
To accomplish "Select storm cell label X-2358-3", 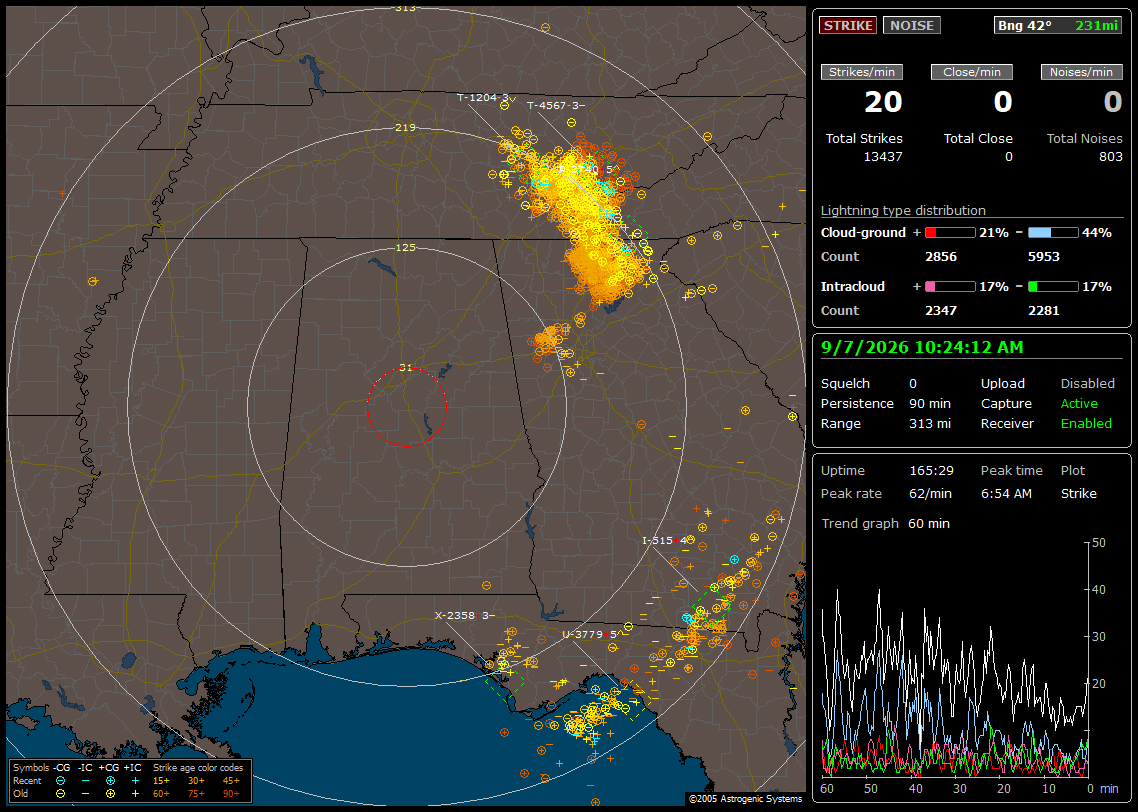I will pyautogui.click(x=462, y=615).
